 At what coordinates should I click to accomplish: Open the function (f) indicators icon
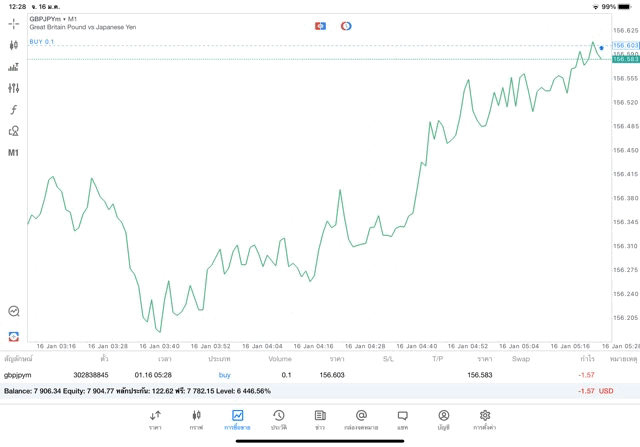point(13,109)
